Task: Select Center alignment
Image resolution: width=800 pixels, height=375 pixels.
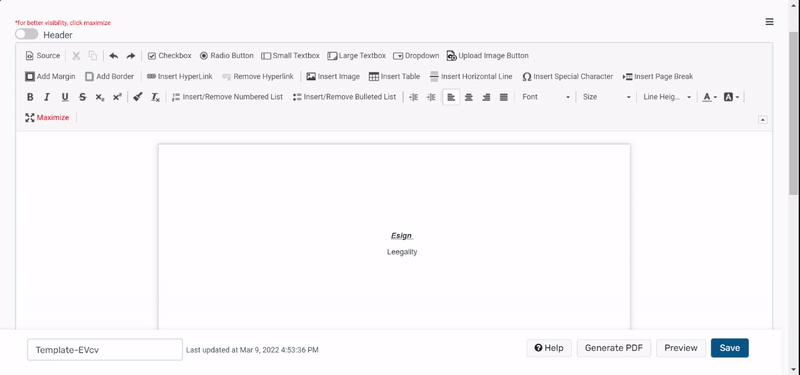Action: coord(468,97)
